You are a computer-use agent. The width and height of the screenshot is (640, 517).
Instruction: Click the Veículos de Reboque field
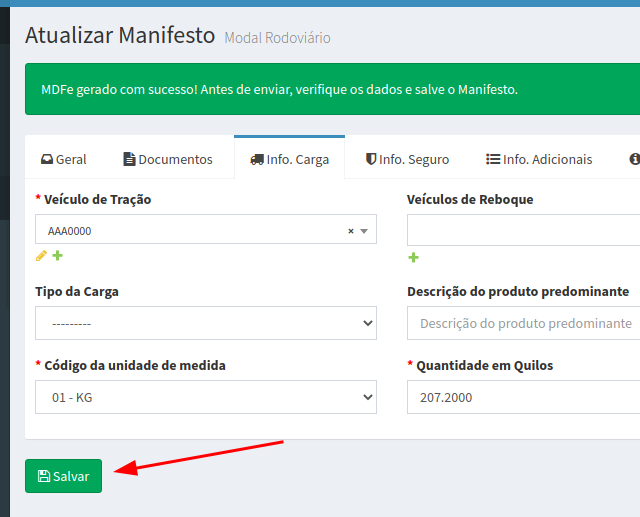click(523, 230)
